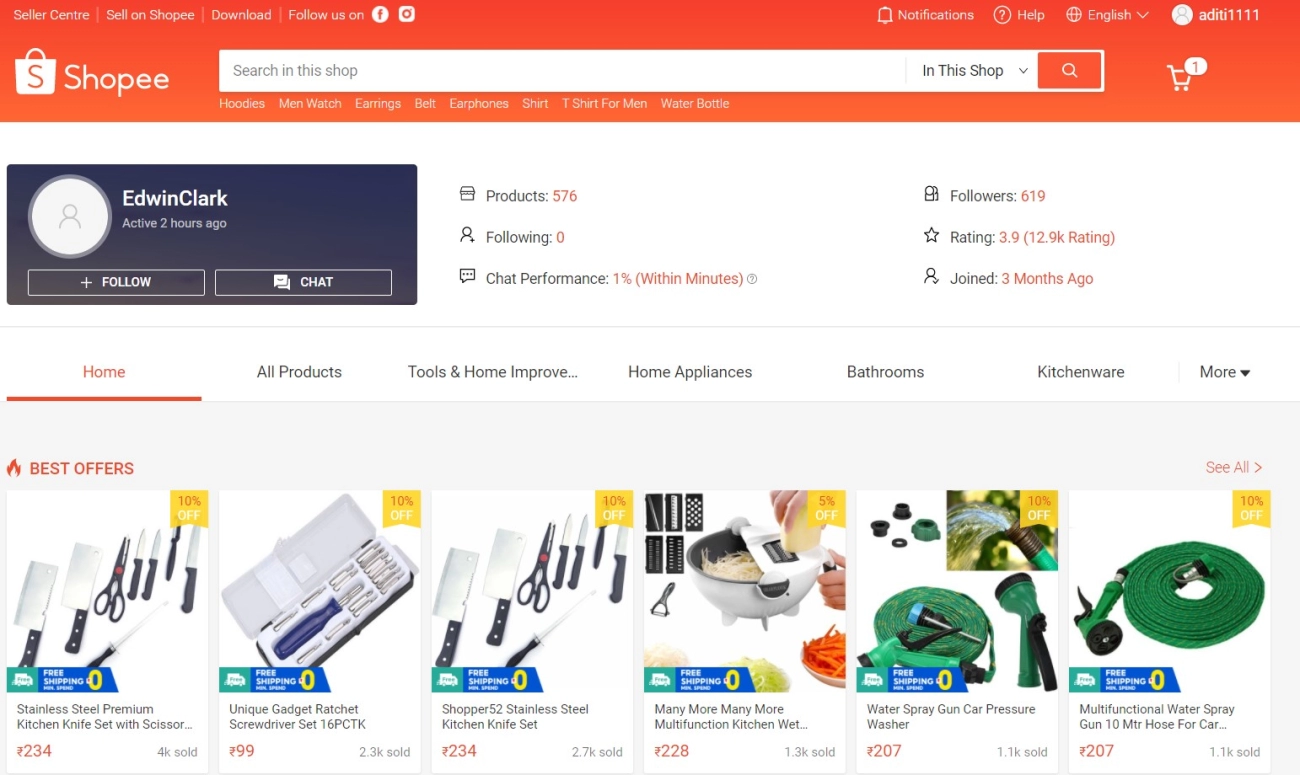Click the Best Offers flame icon
This screenshot has width=1300, height=775.
pyautogui.click(x=14, y=468)
